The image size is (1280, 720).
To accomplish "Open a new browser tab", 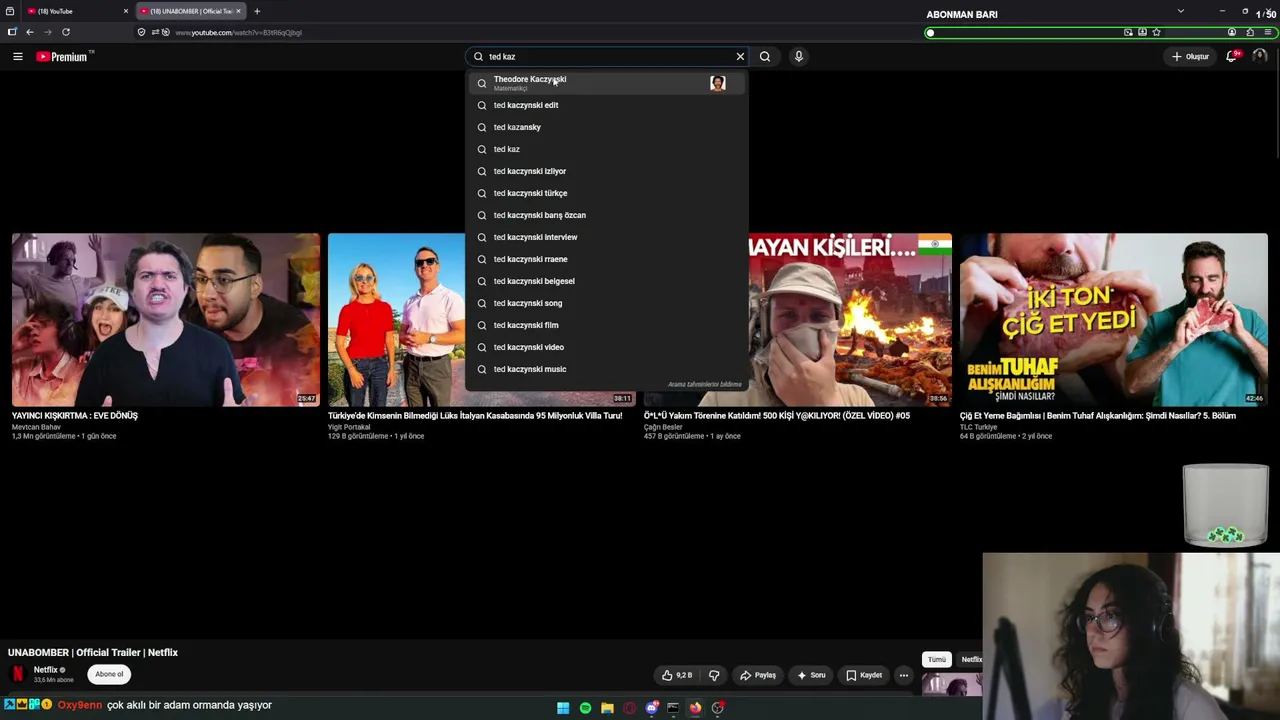I will [257, 11].
